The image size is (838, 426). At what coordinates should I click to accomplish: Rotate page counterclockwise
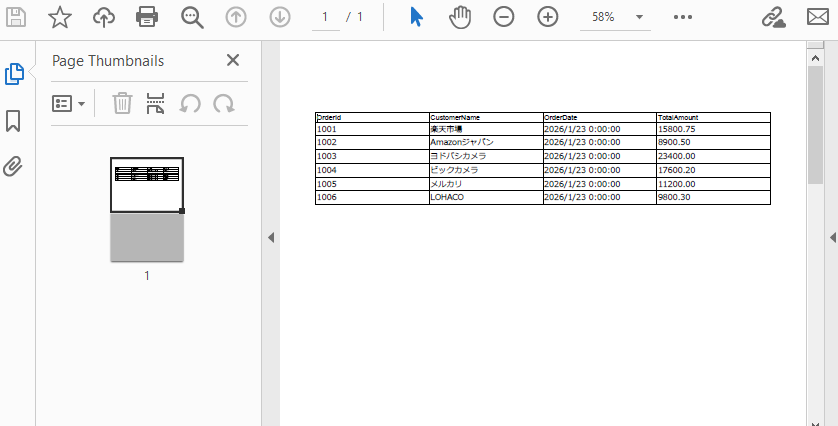190,103
